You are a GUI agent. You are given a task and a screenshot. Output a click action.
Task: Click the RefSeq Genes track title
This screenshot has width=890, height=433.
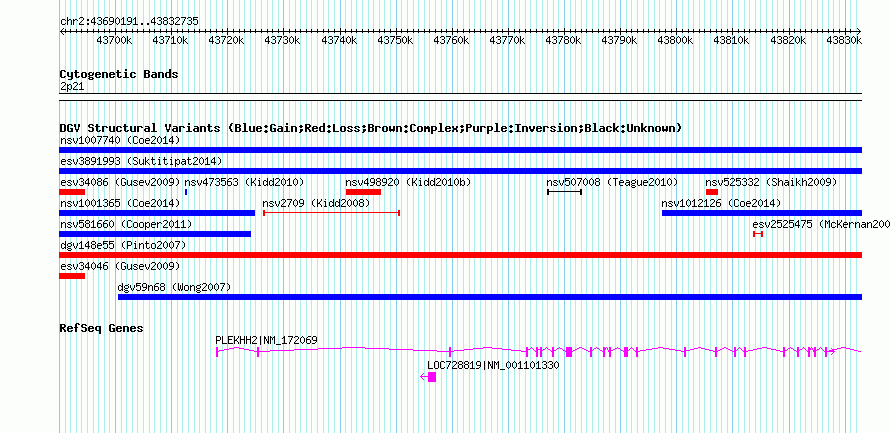coord(102,328)
